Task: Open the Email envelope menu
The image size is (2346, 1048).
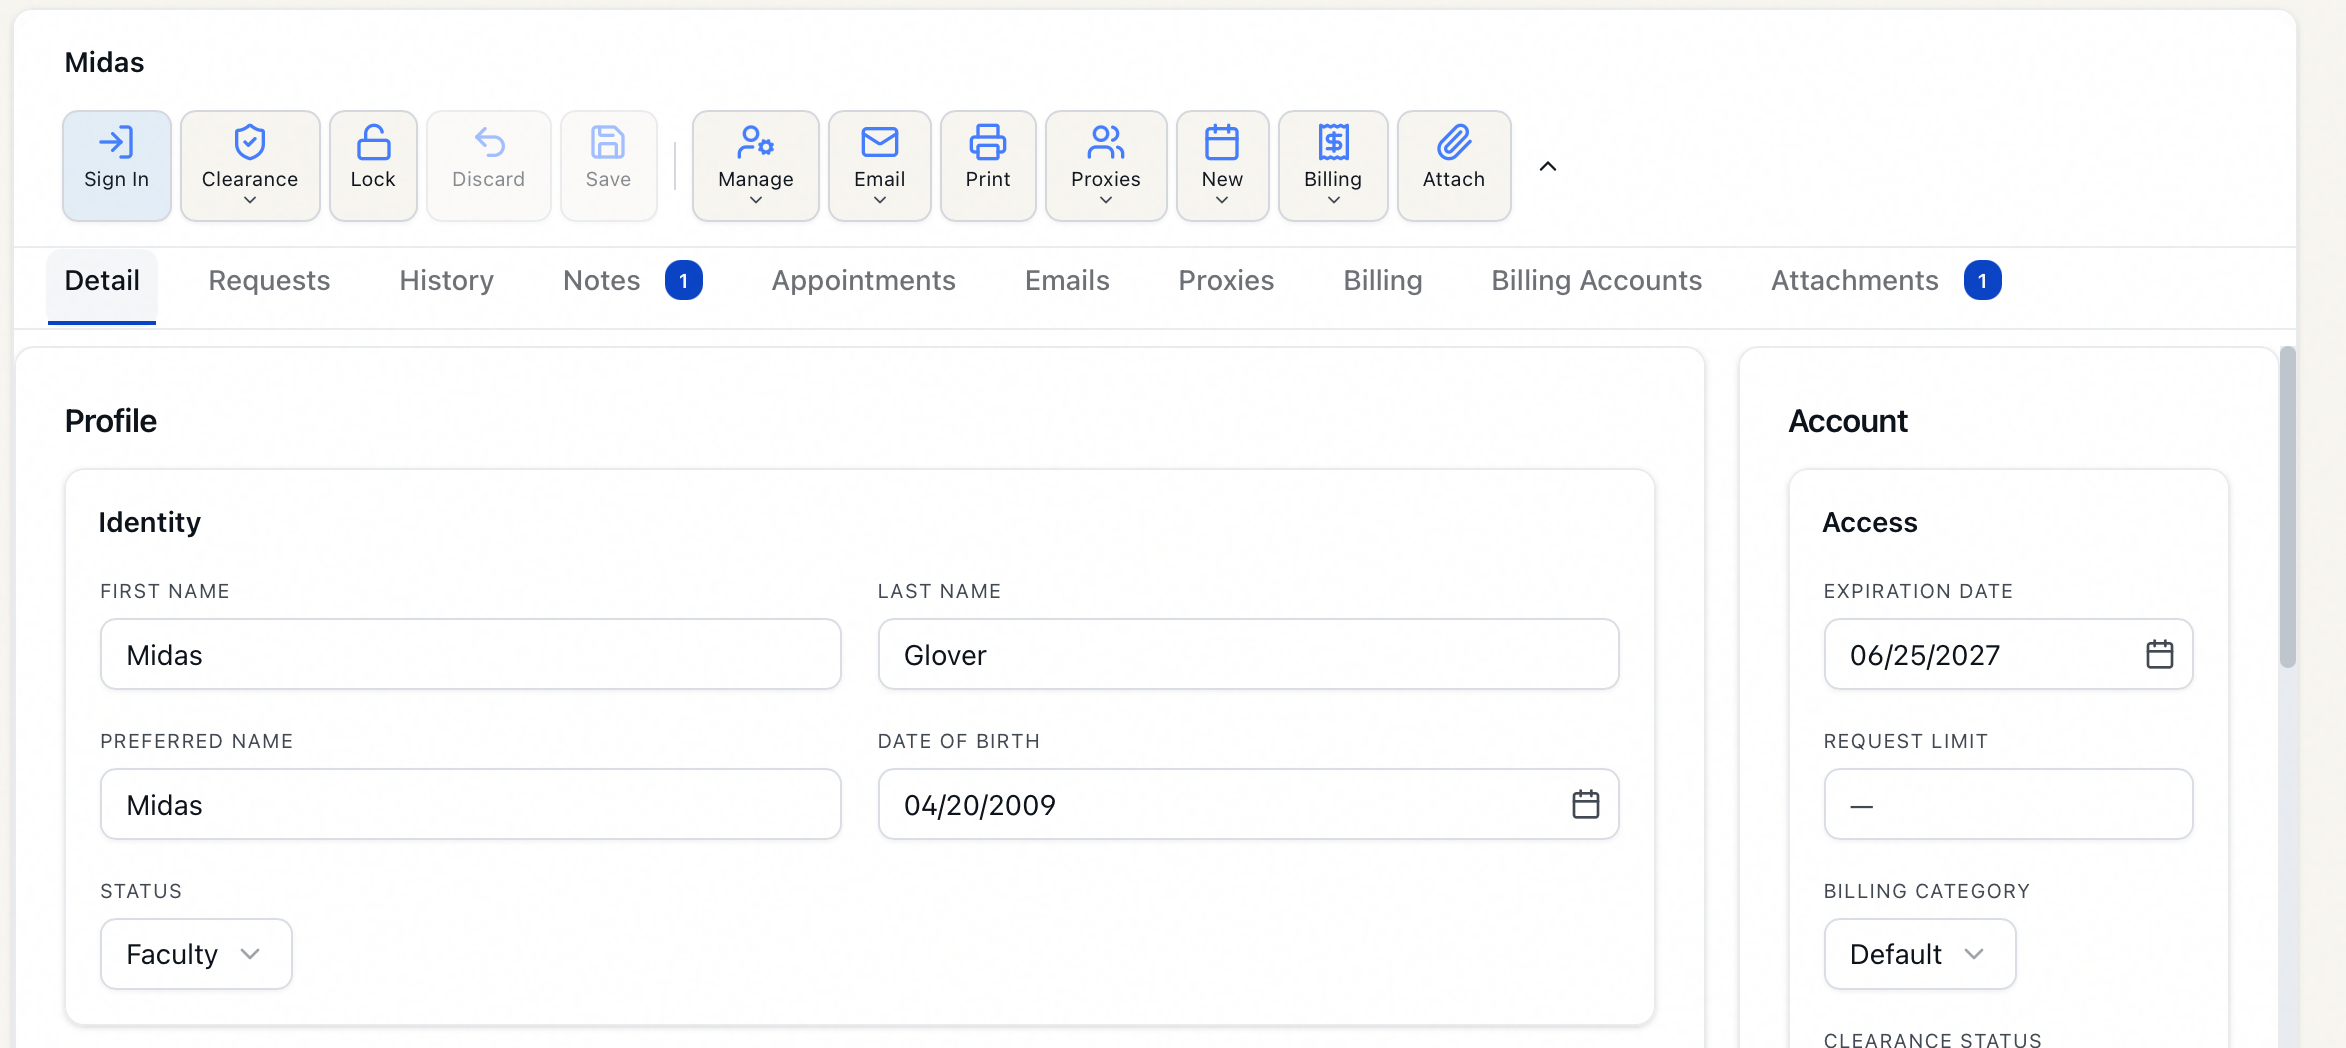Action: coord(880,165)
